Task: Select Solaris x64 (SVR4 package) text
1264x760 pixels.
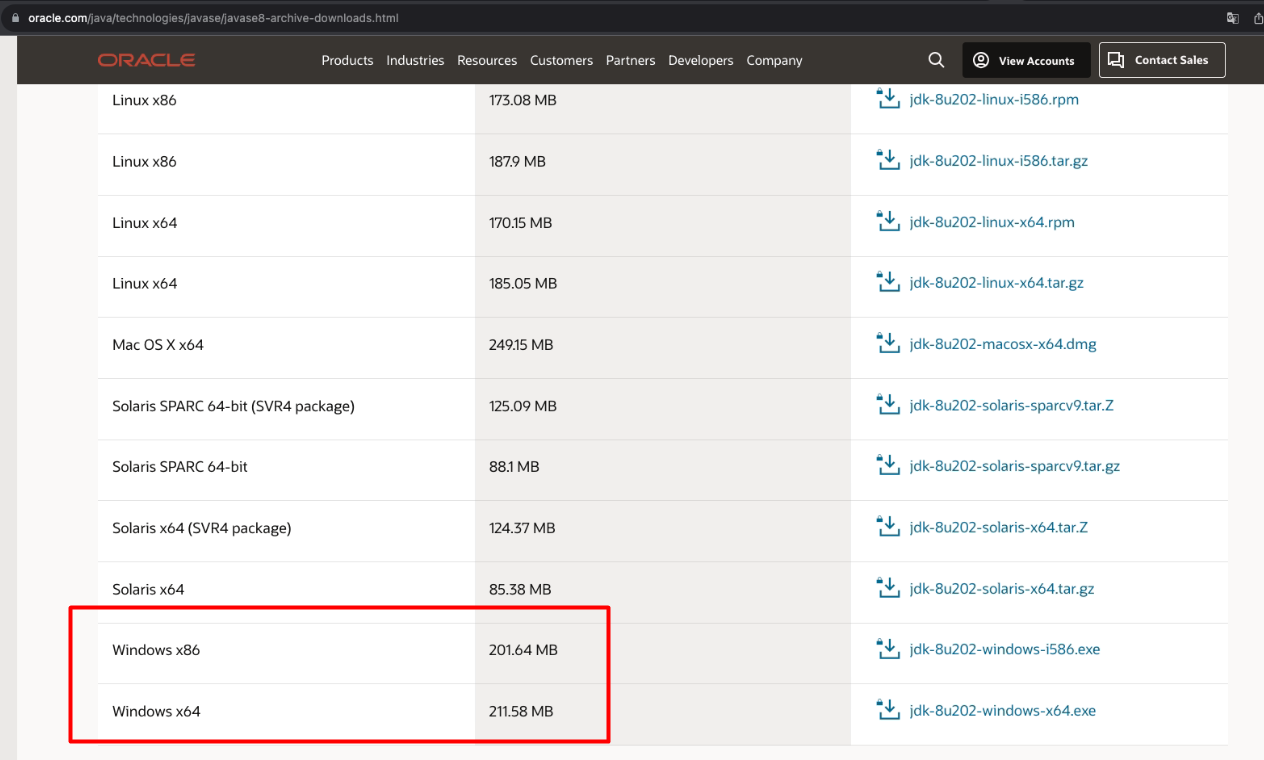Action: (201, 528)
